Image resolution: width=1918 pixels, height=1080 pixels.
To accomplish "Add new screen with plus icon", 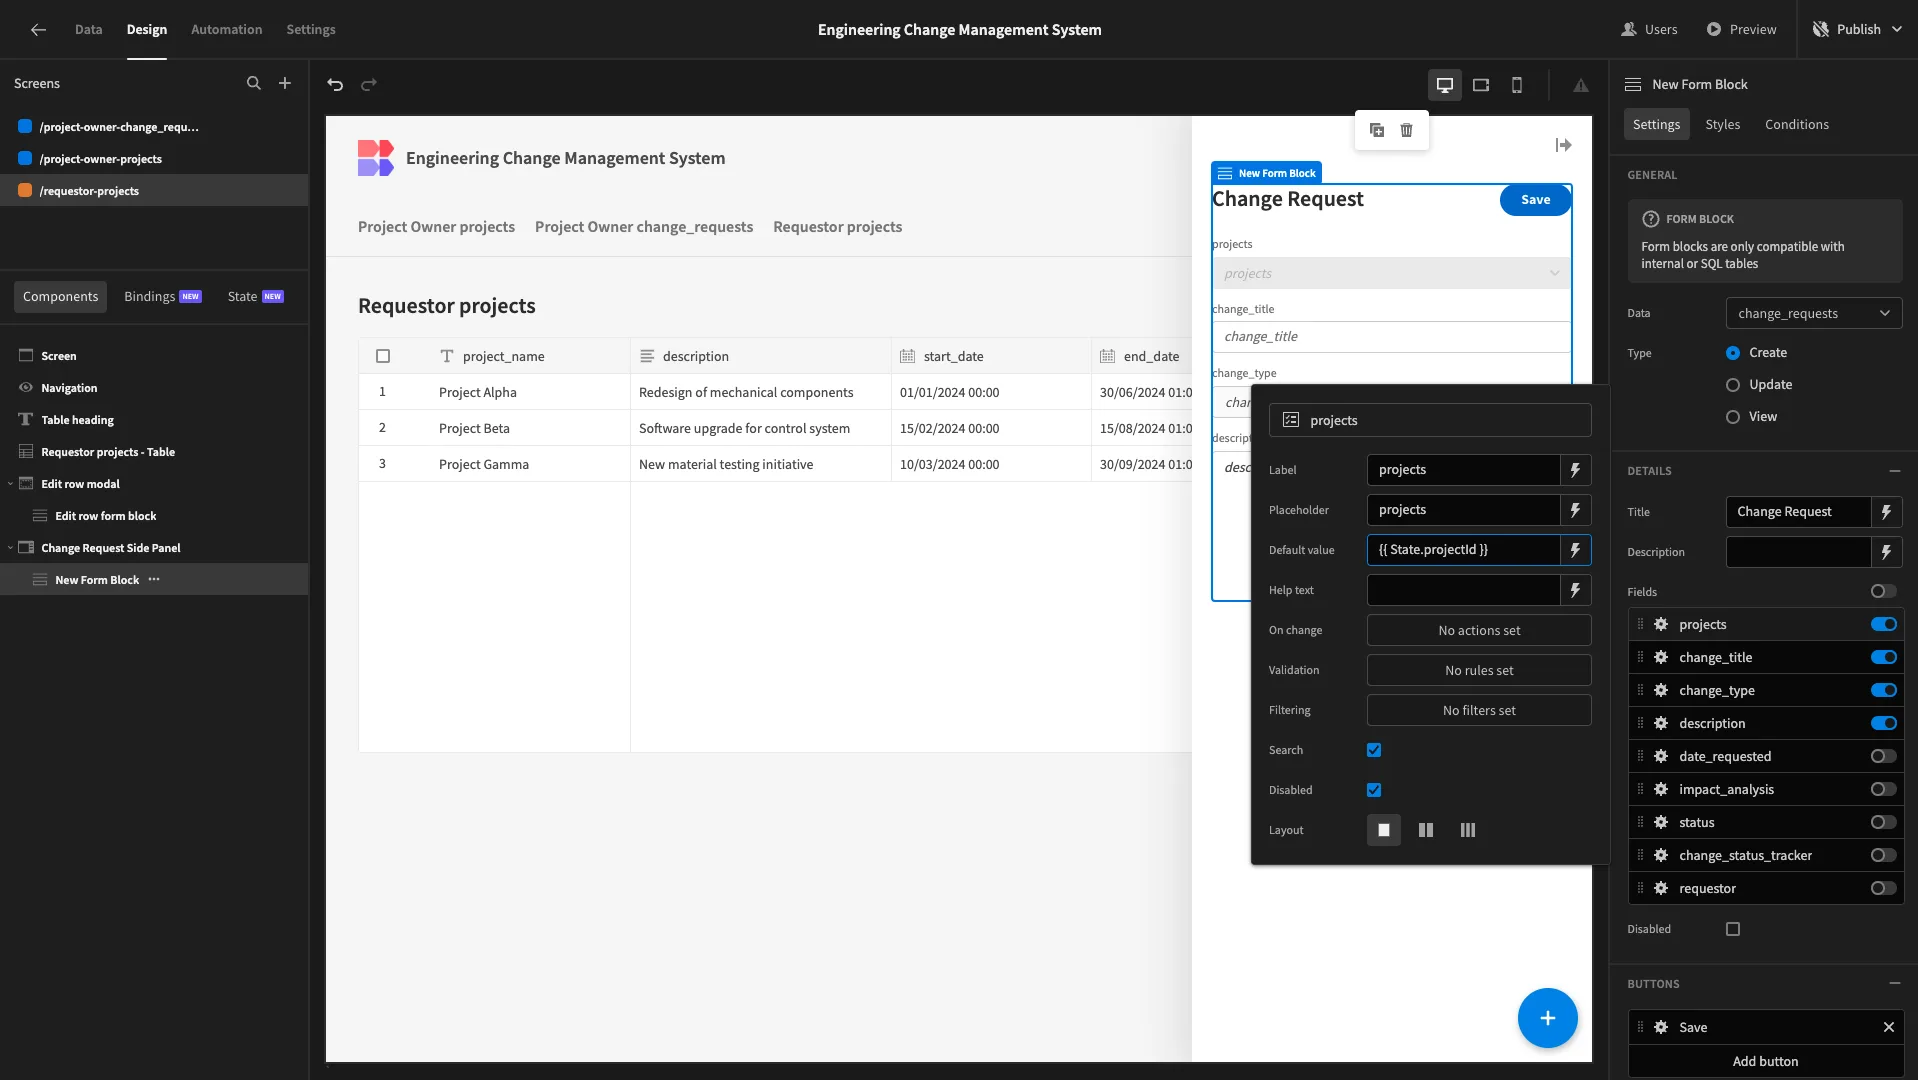I will (x=285, y=83).
